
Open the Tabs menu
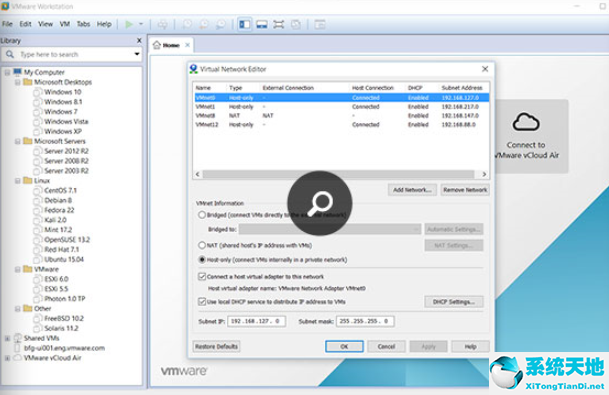coord(83,24)
